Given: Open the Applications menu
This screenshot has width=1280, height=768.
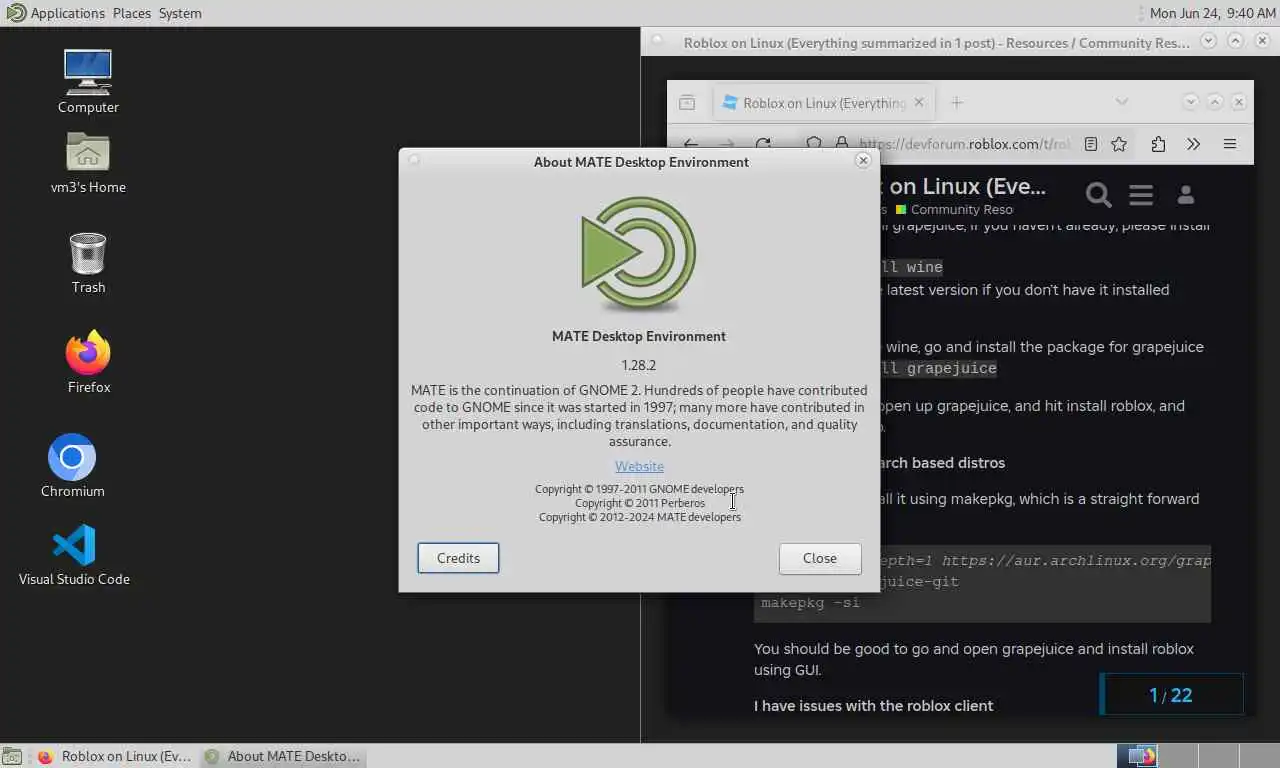Looking at the screenshot, I should coord(67,13).
